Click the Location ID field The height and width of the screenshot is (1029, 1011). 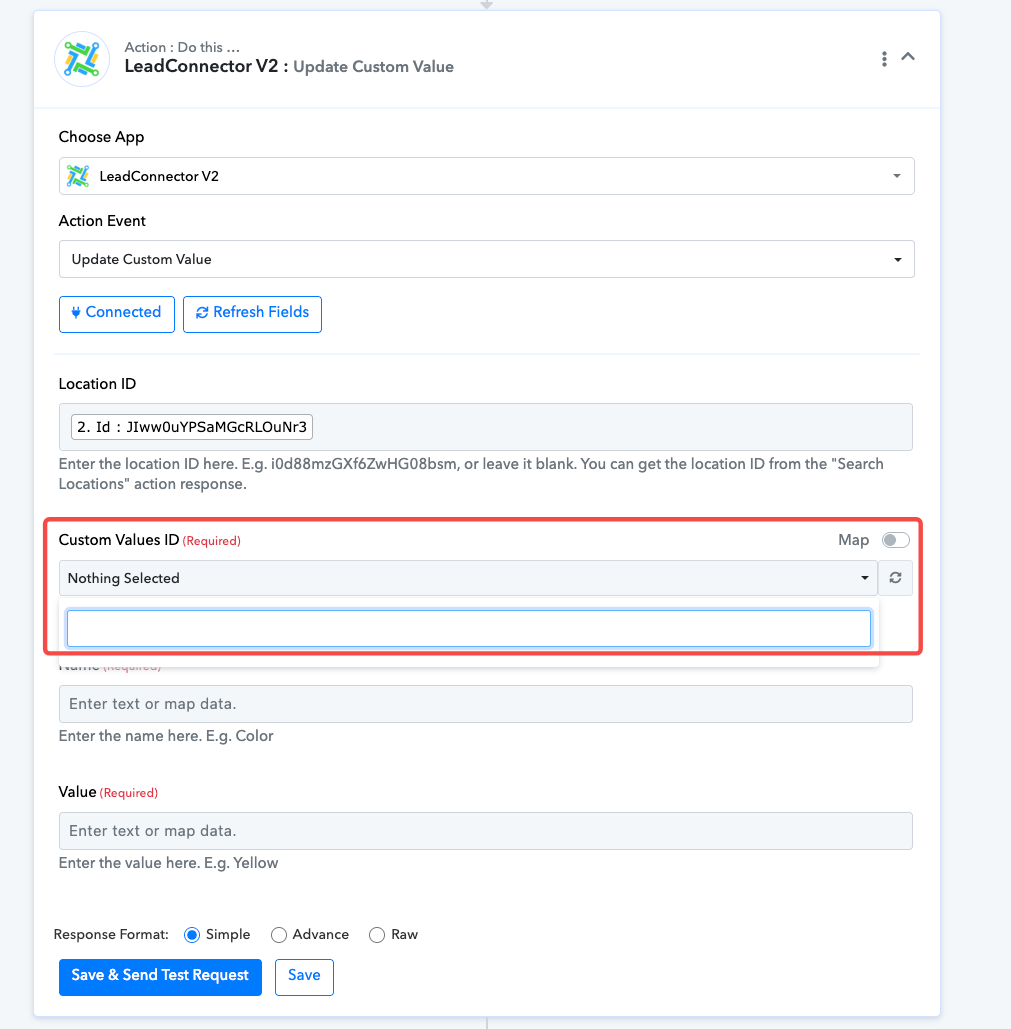(x=610, y=428)
